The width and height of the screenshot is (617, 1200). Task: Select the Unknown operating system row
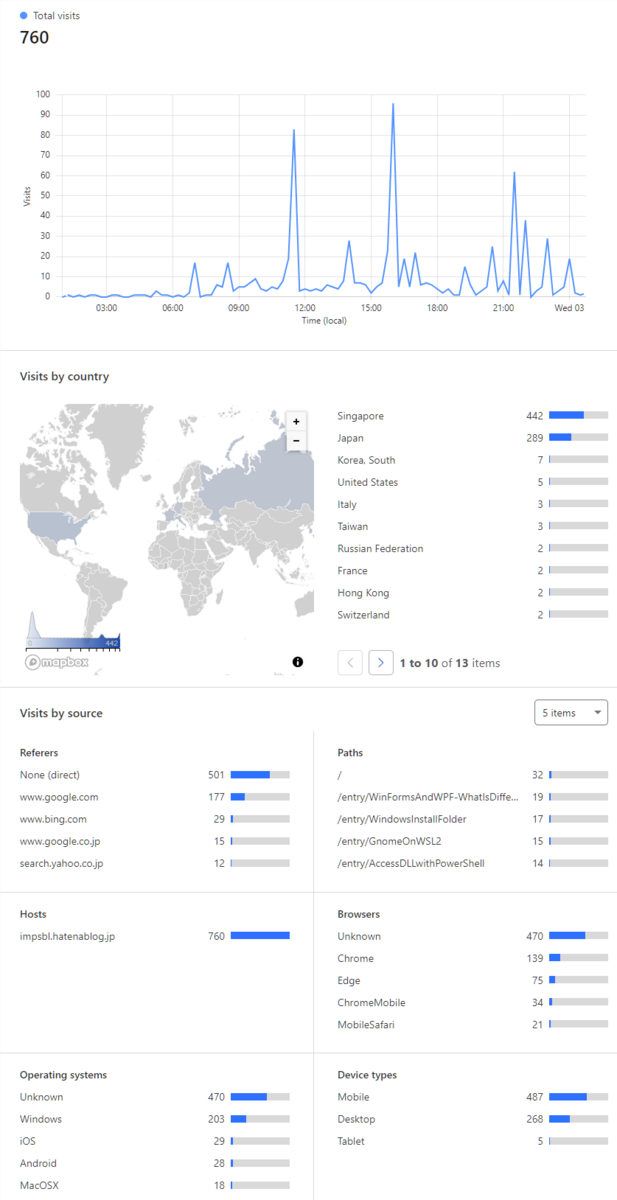(x=155, y=1097)
